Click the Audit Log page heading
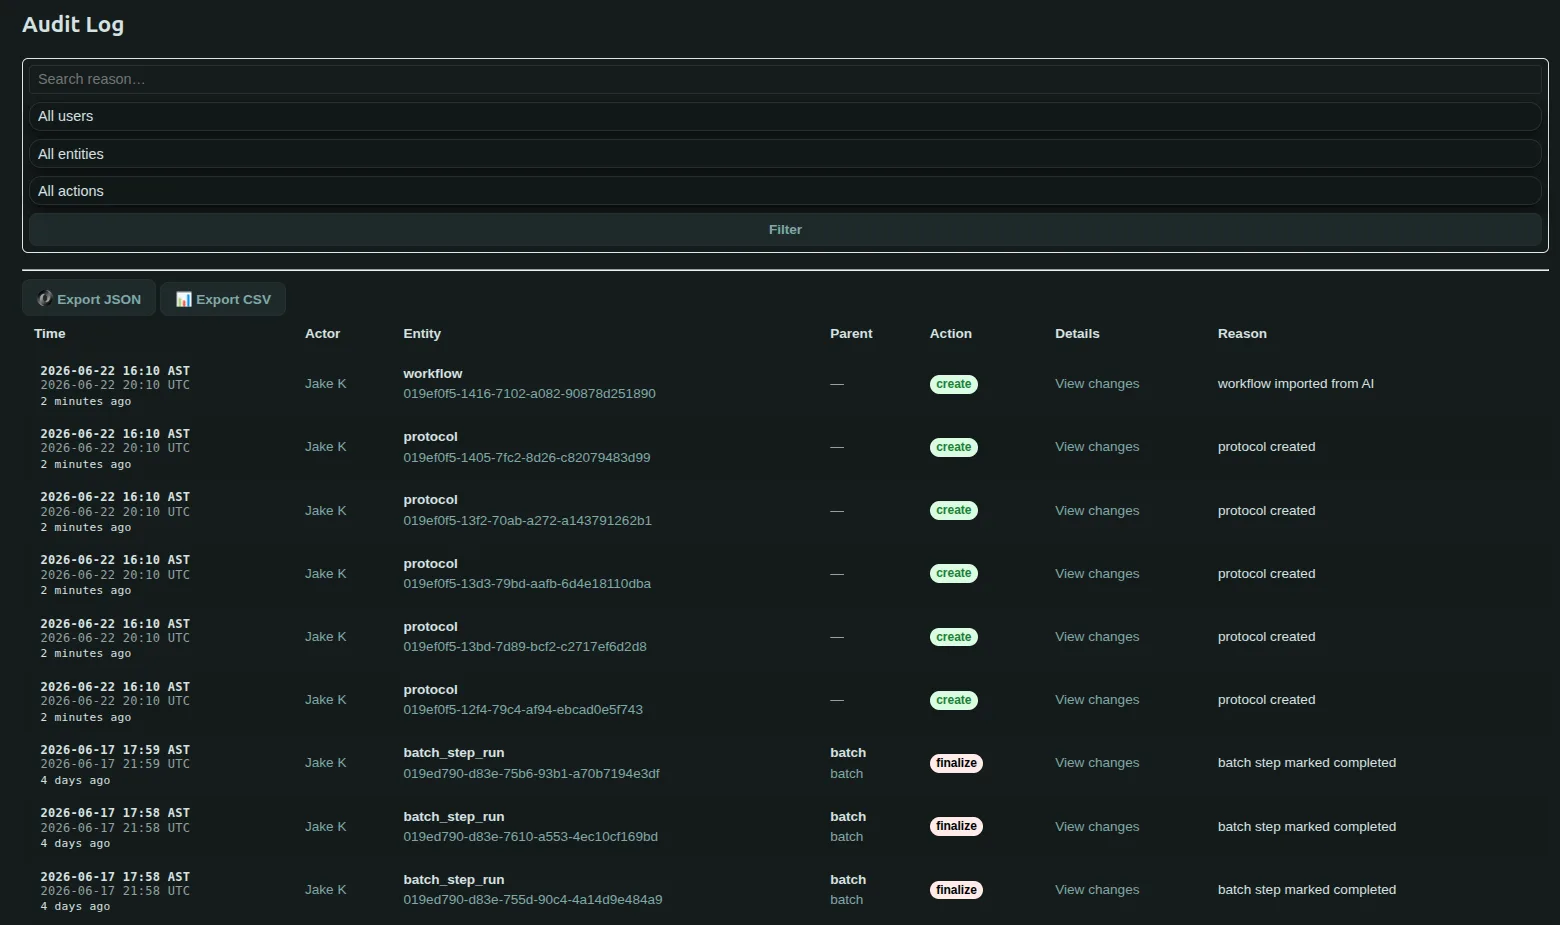This screenshot has height=925, width=1560. pos(73,25)
